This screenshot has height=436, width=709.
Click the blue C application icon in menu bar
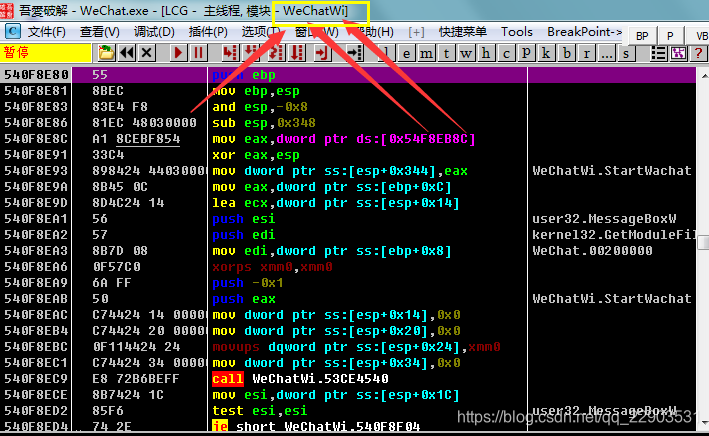click(12, 32)
